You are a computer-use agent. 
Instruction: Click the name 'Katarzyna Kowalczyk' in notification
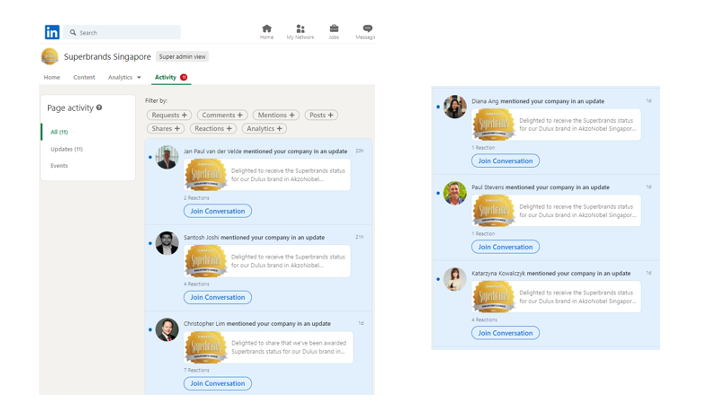tap(498, 273)
